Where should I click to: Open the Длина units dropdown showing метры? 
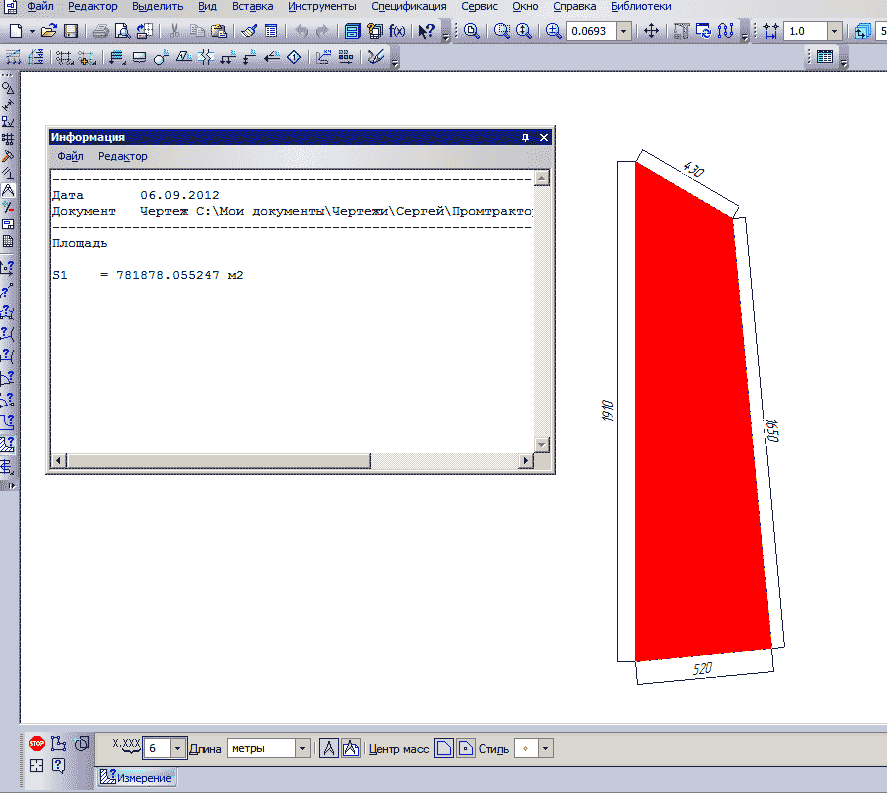tap(302, 748)
